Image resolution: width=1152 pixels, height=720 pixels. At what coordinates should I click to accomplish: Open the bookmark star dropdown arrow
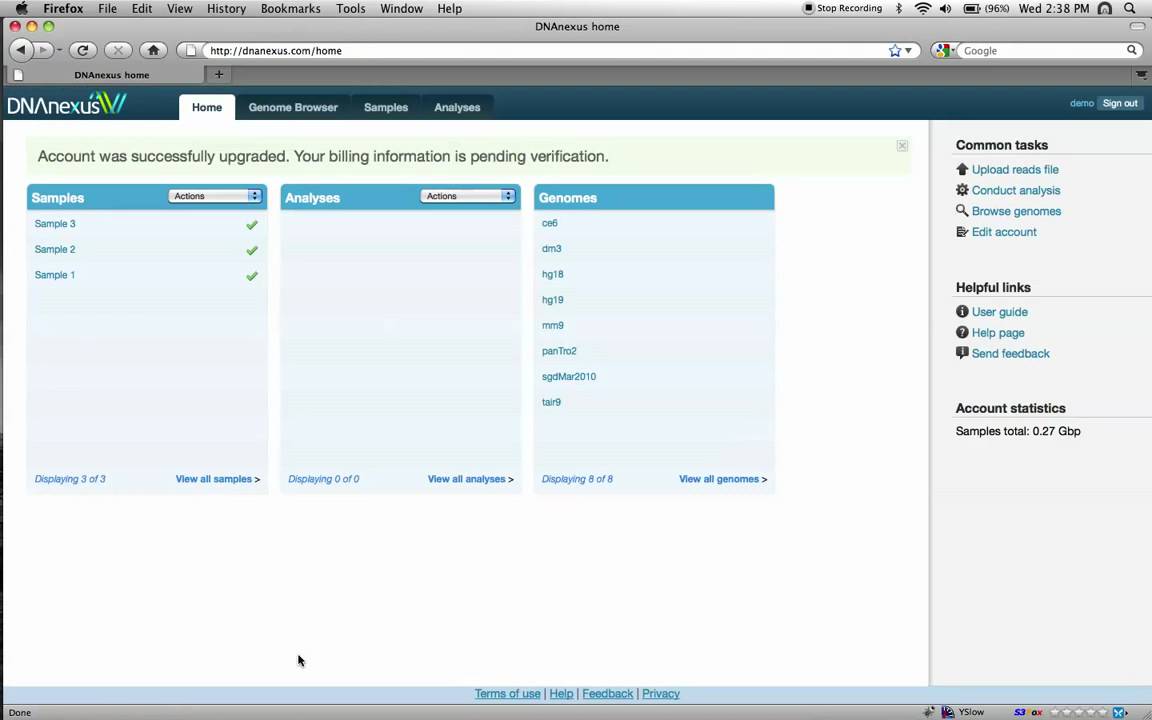tap(909, 51)
